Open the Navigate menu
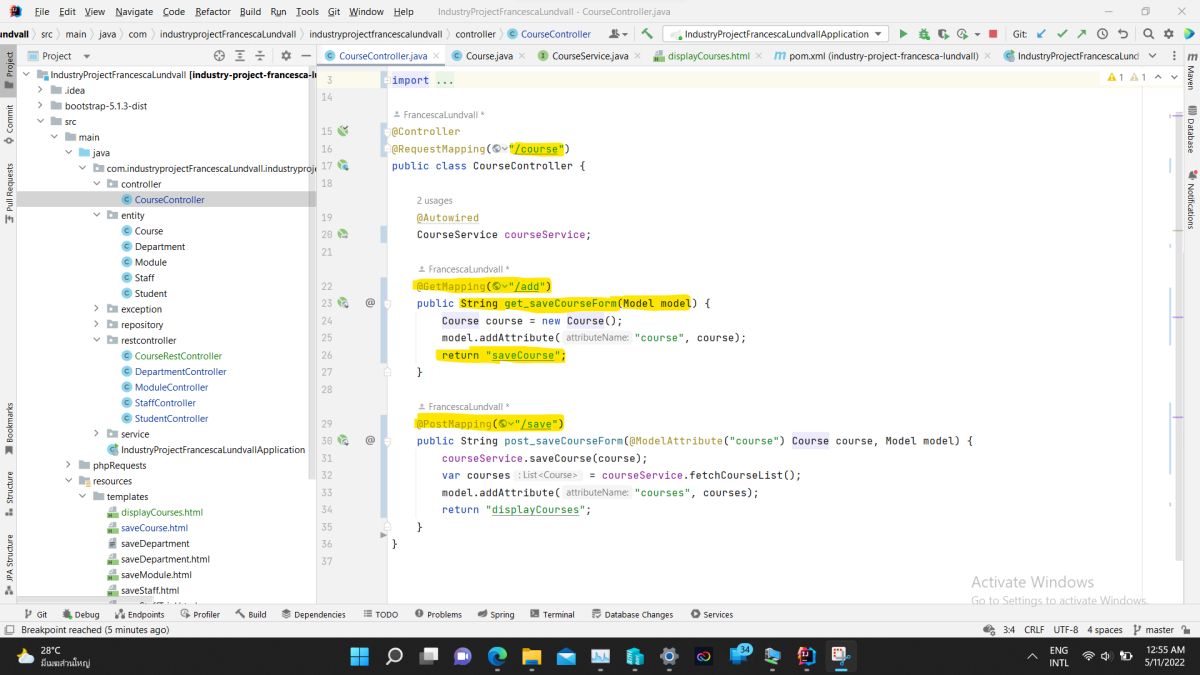This screenshot has width=1200, height=675. (134, 11)
